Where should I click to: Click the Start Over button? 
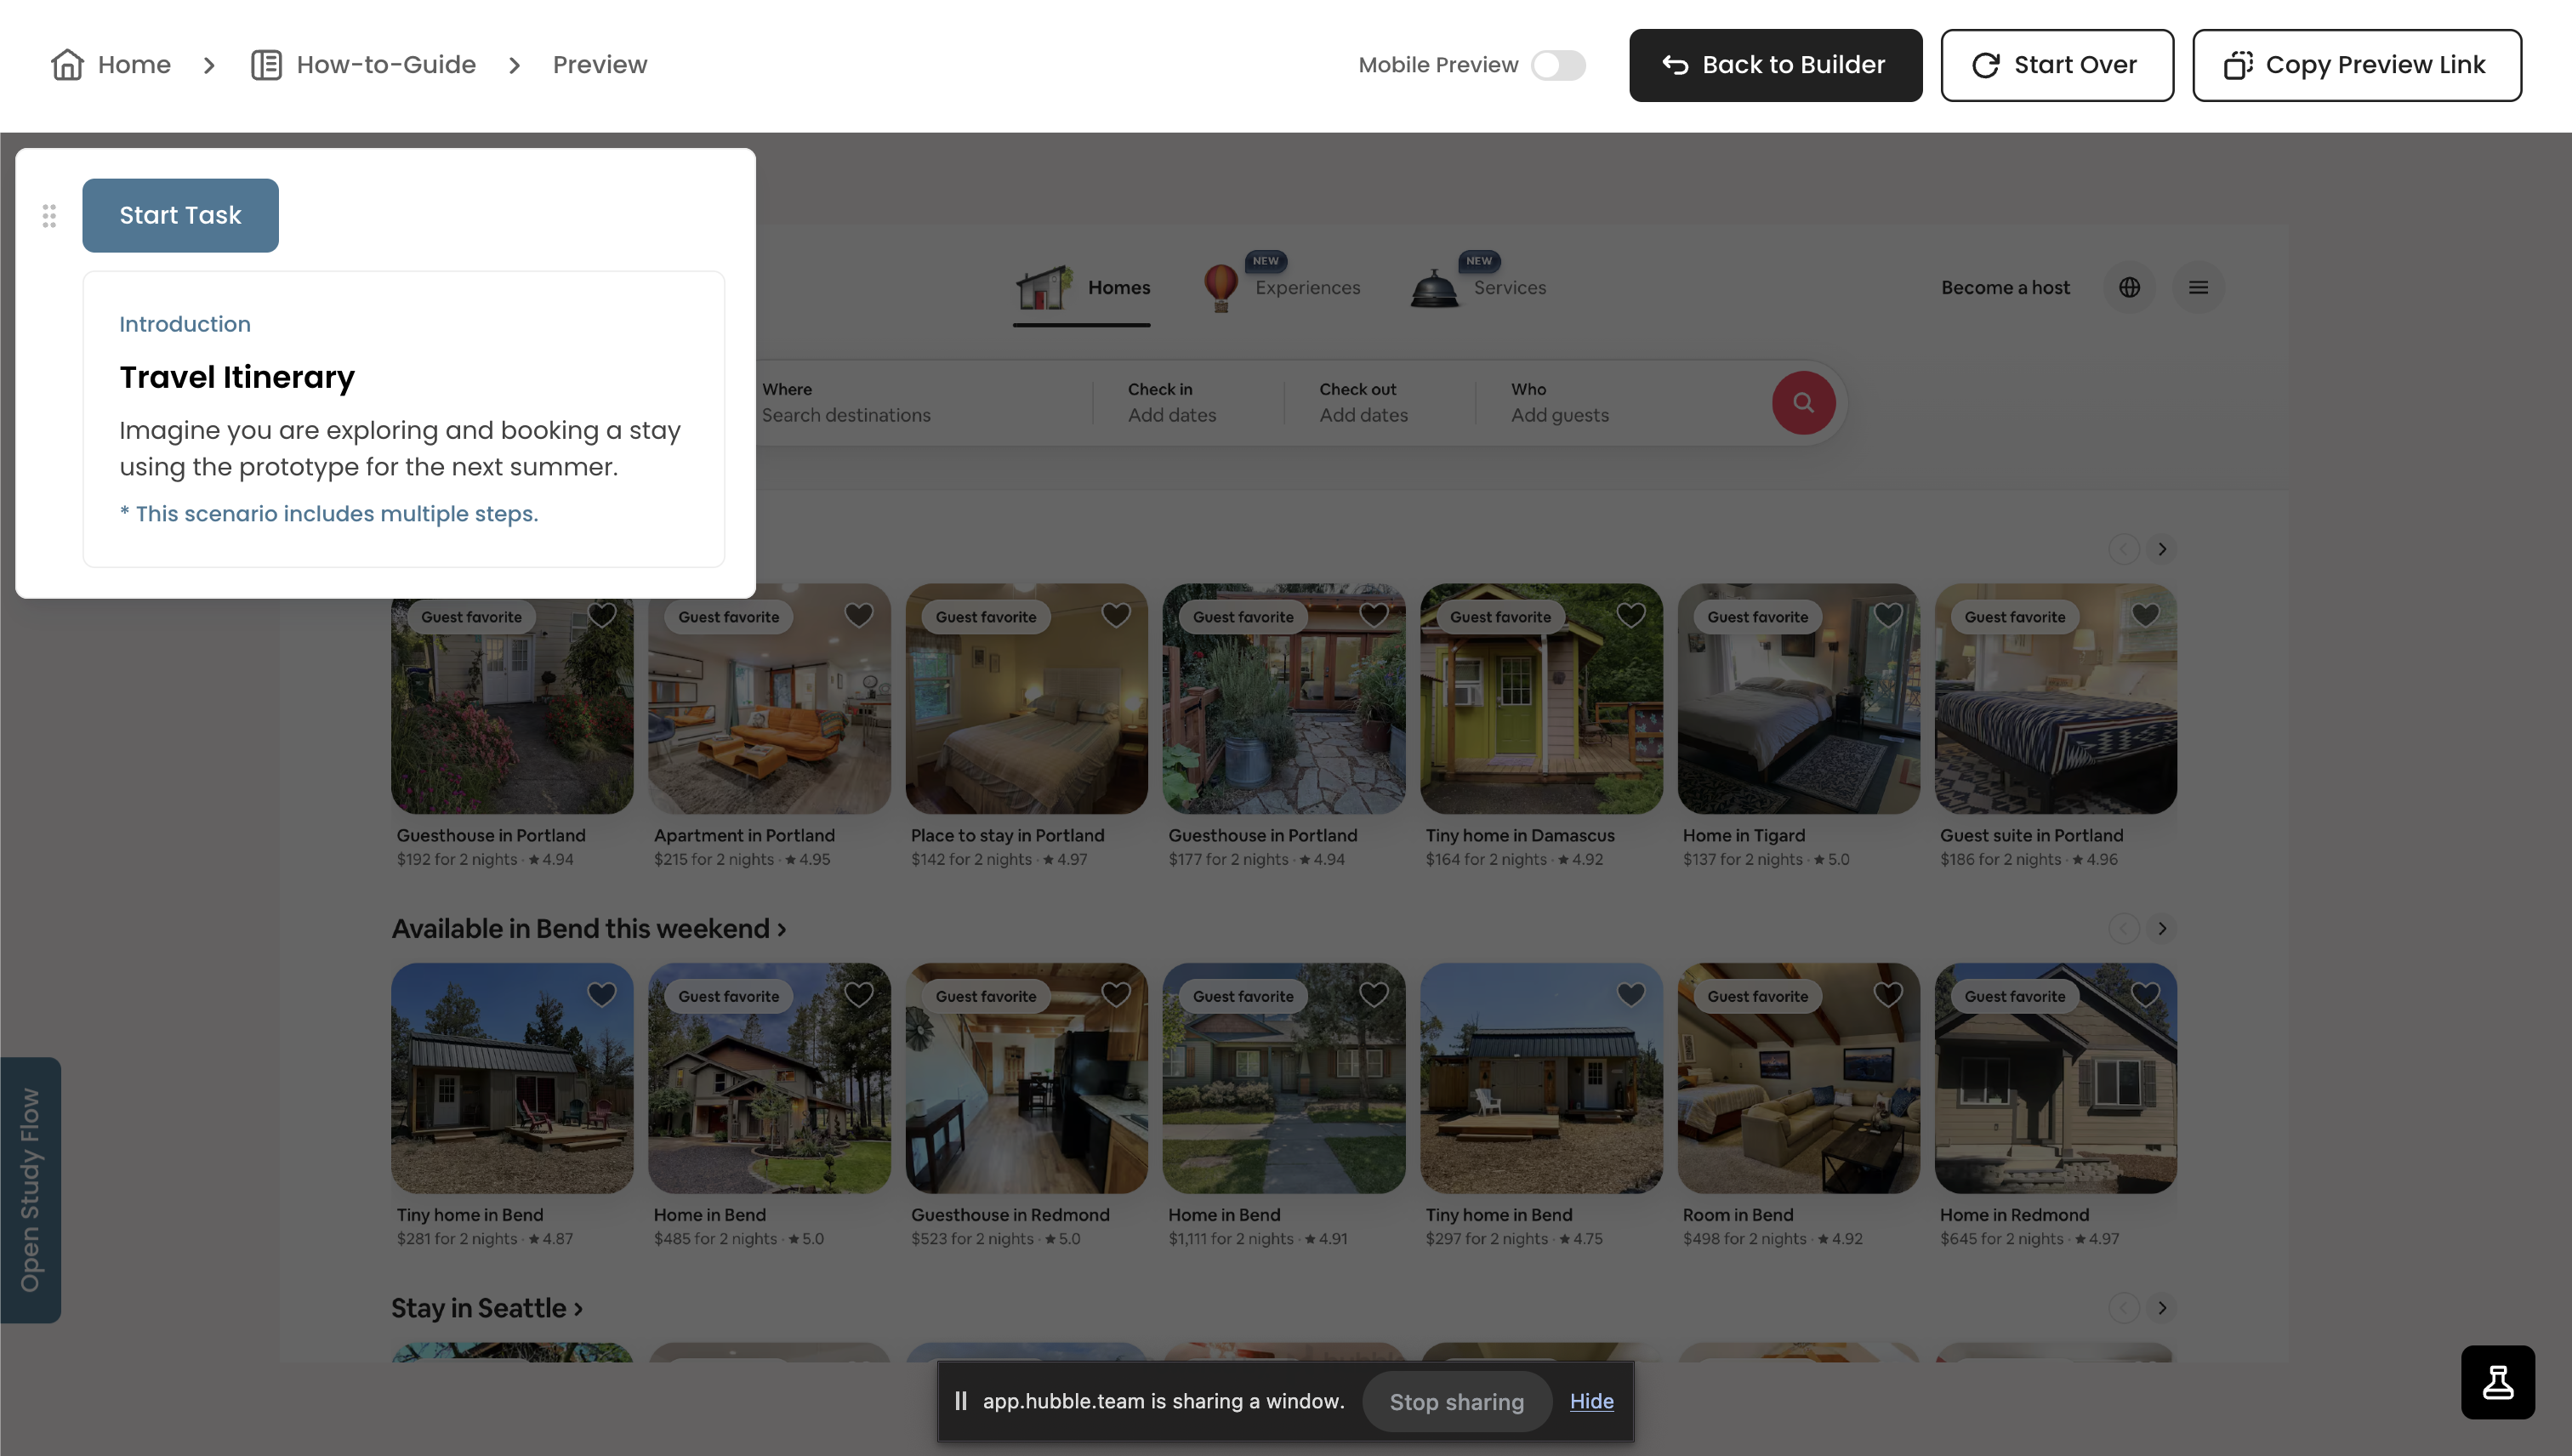[x=2057, y=65]
